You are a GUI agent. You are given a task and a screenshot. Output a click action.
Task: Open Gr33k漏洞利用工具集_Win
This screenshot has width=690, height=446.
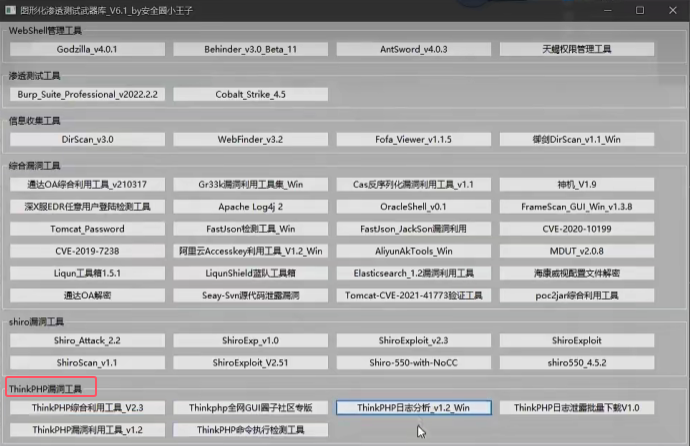[x=250, y=184]
